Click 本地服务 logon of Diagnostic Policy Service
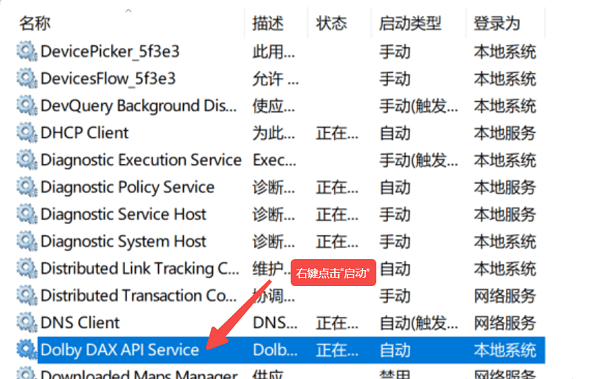Image resolution: width=600 pixels, height=379 pixels. point(505,188)
